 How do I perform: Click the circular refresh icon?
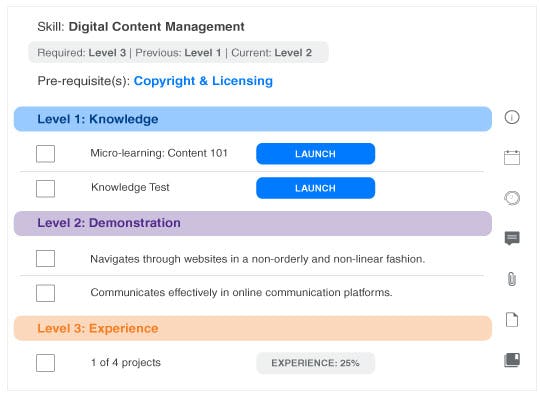(512, 198)
